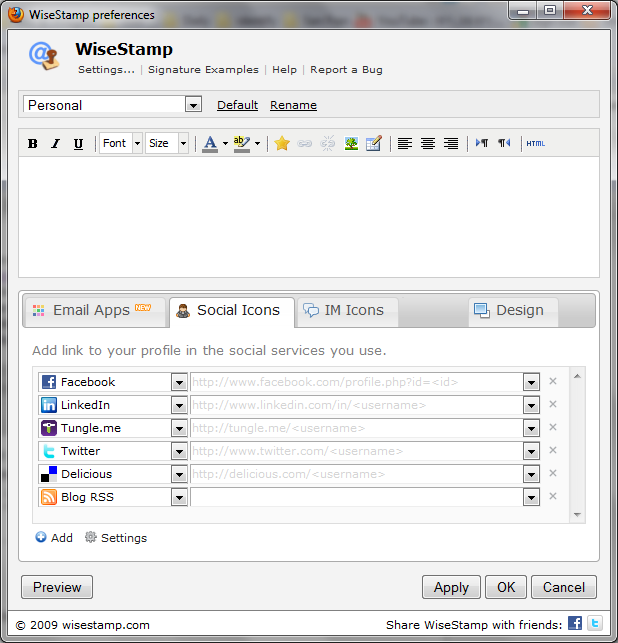This screenshot has height=643, width=618.
Task: Remove the Blog RSS row with X
Action: 553,496
